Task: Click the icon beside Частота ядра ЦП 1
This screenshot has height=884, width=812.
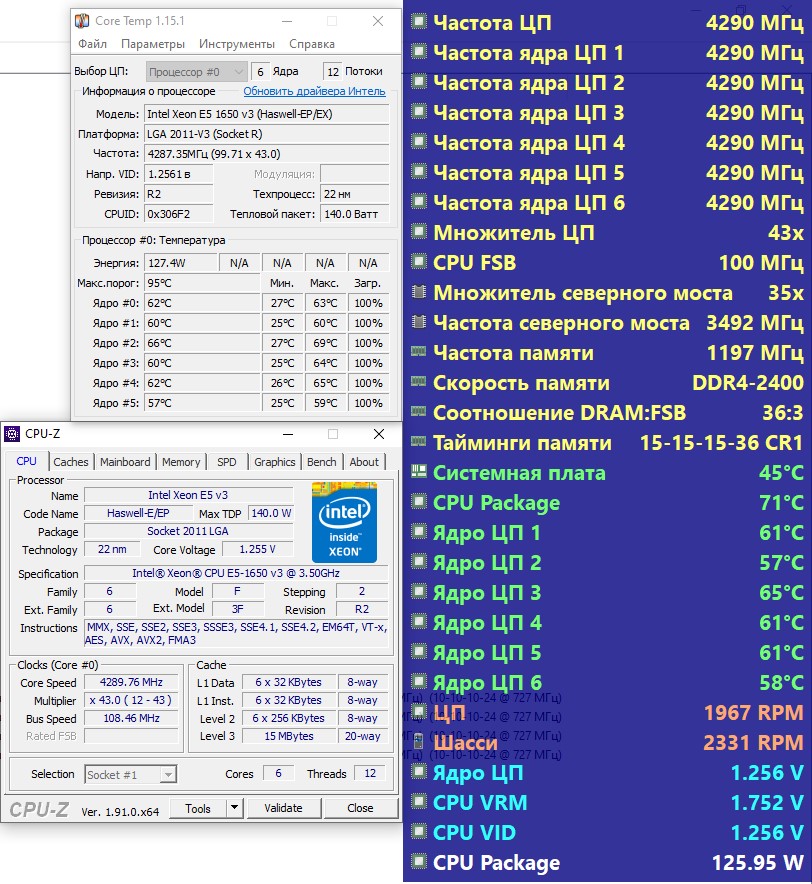Action: [x=418, y=52]
